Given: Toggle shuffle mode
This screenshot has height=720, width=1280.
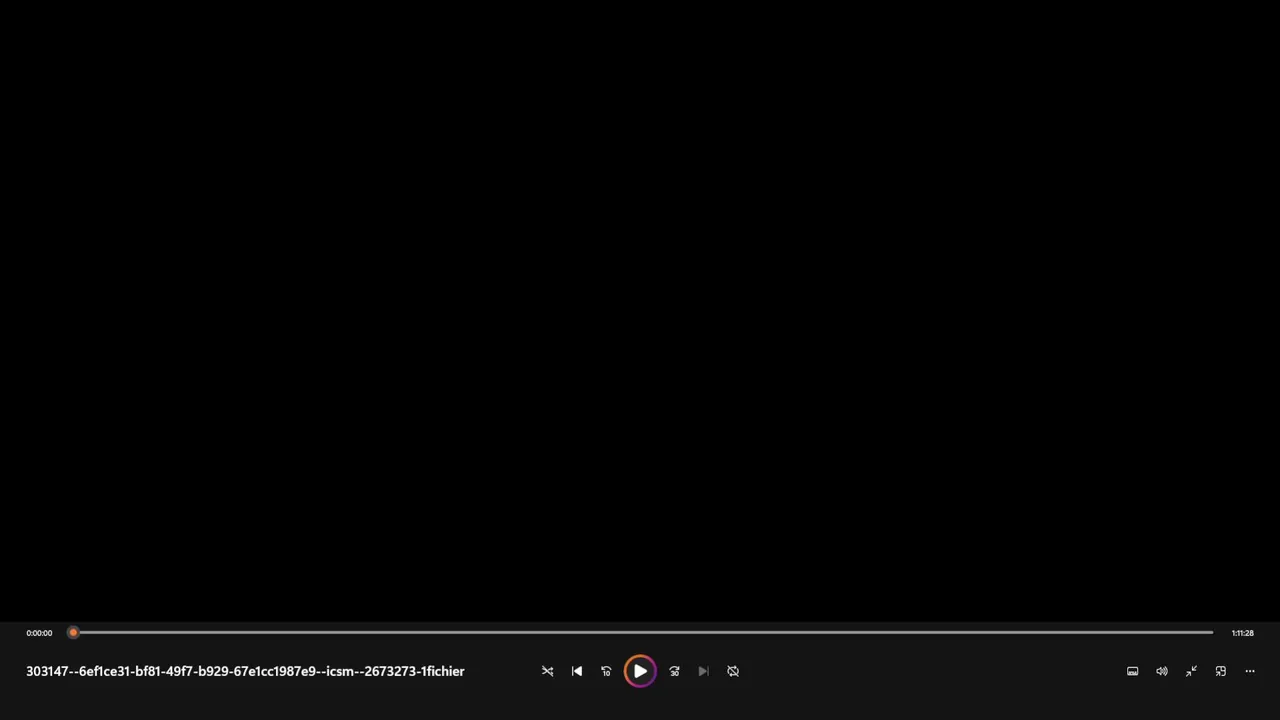Looking at the screenshot, I should (x=547, y=671).
